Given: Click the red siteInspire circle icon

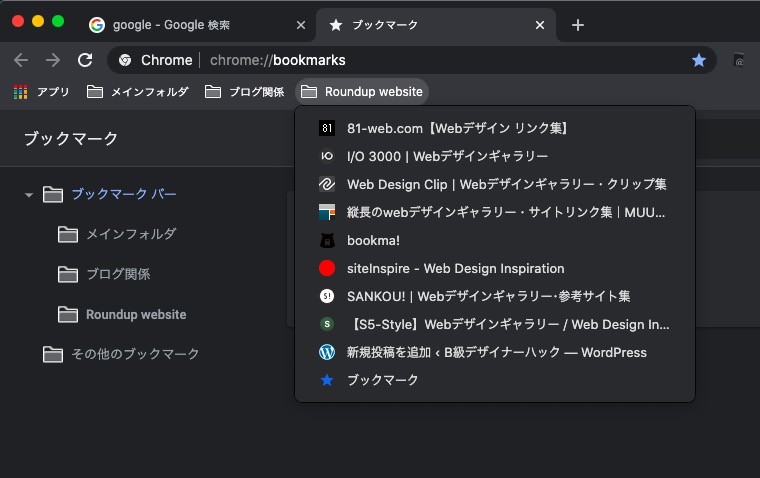Looking at the screenshot, I should click(327, 268).
